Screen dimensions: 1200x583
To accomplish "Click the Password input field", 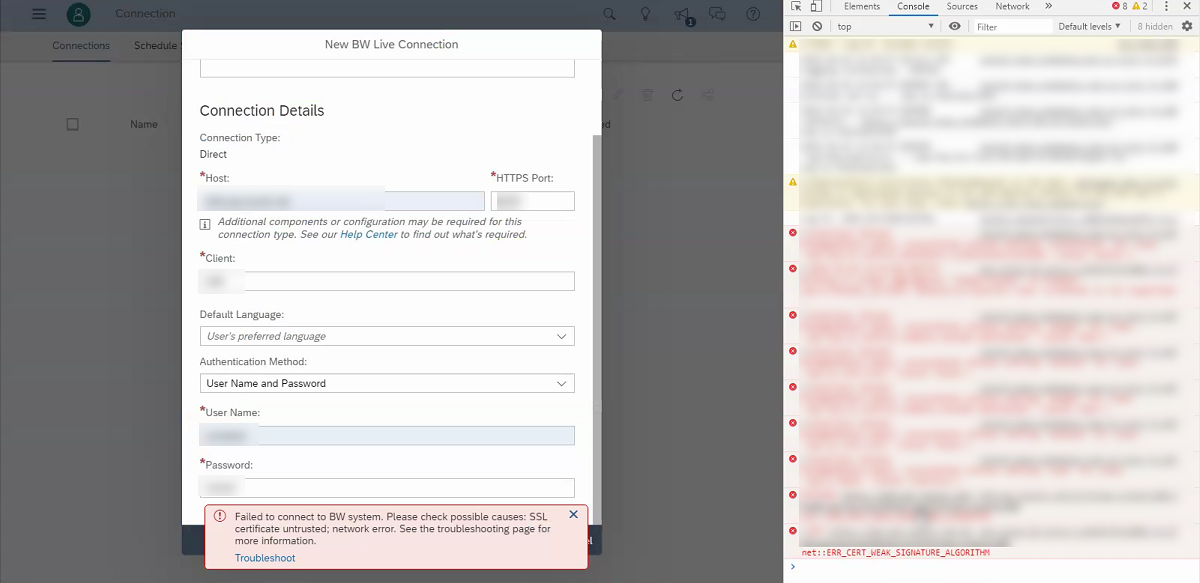I will point(387,488).
